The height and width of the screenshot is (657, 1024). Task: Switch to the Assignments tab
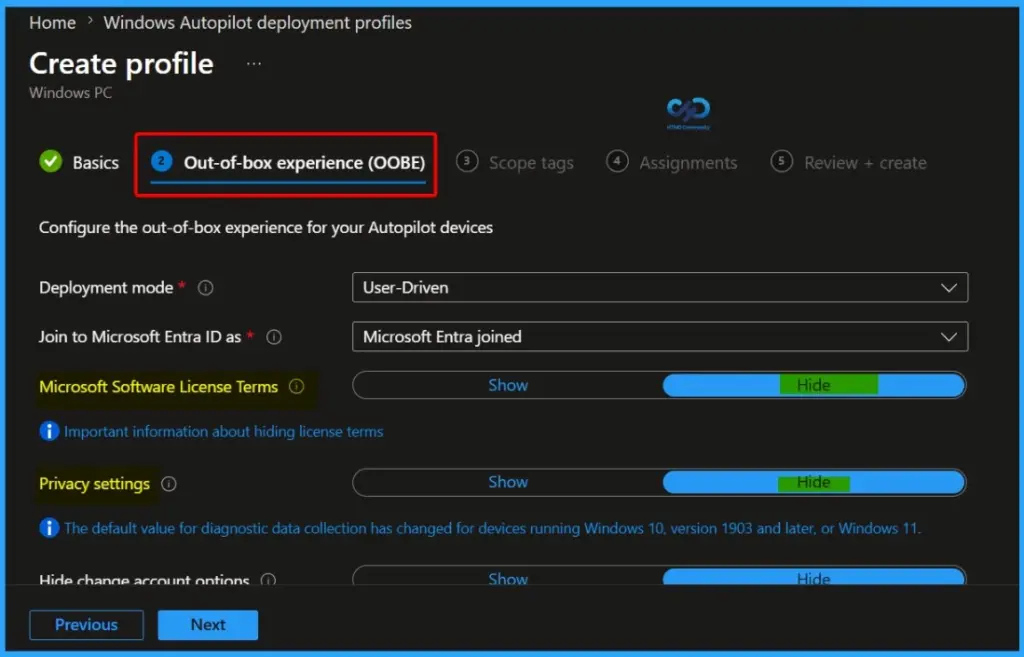pyautogui.click(x=671, y=162)
